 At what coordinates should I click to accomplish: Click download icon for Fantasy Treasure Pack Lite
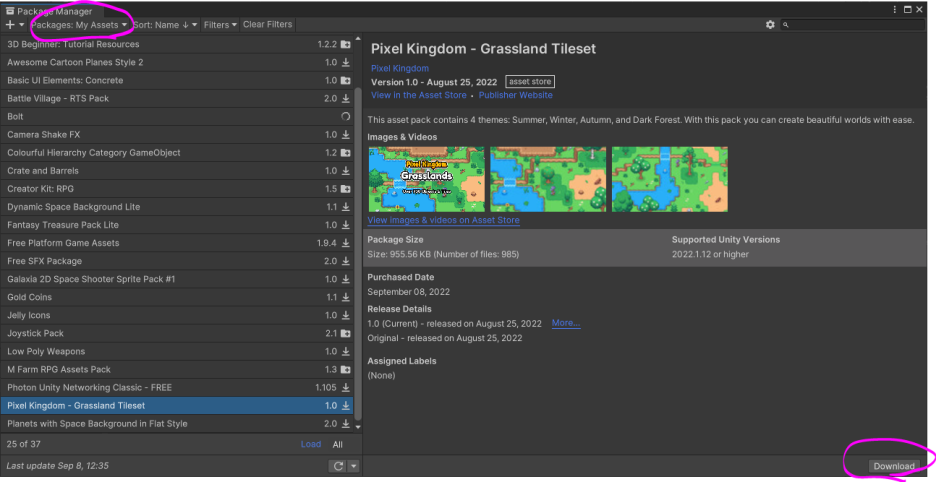(346, 225)
